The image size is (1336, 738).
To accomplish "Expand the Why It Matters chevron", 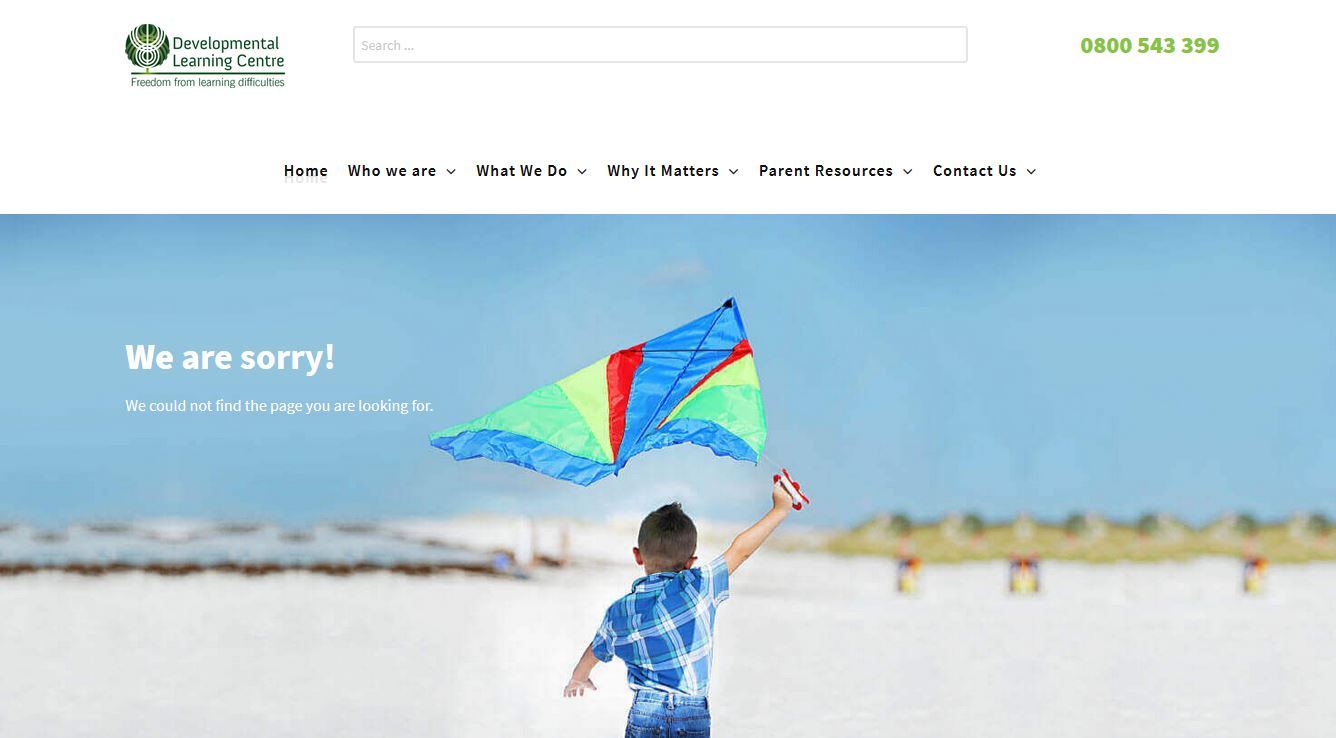I will click(733, 172).
